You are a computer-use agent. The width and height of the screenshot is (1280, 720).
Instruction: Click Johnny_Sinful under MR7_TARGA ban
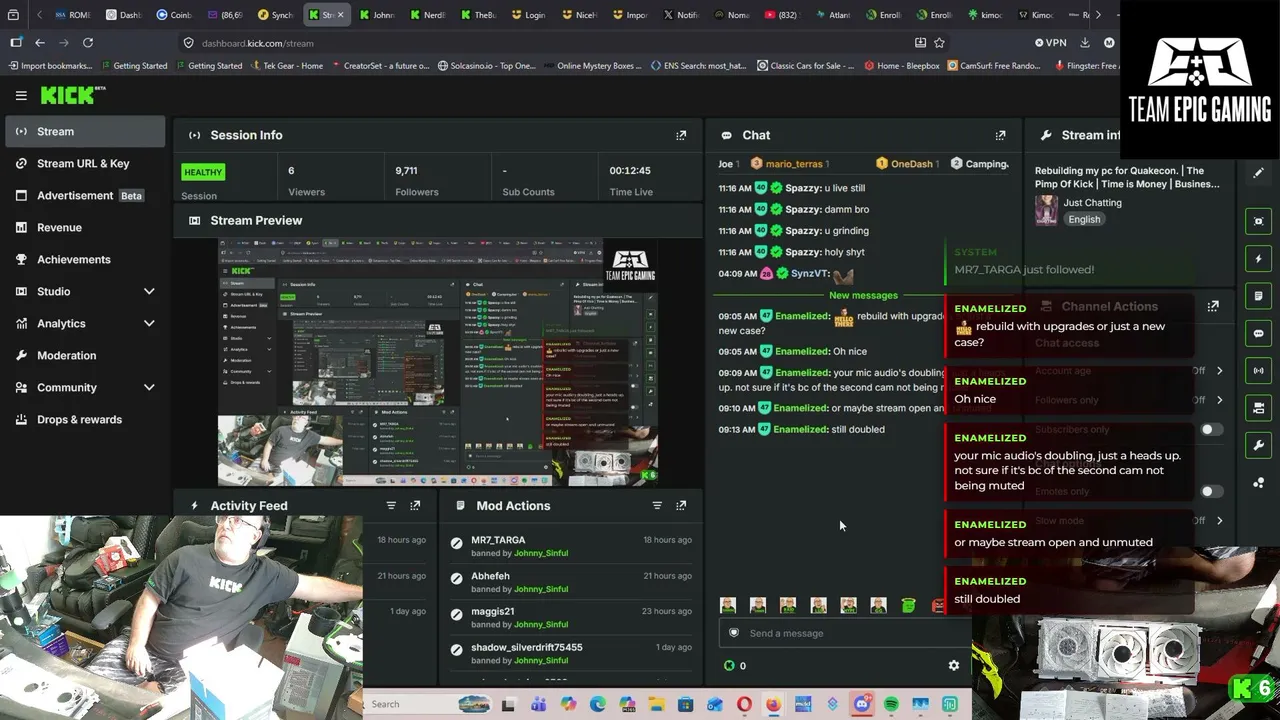pyautogui.click(x=540, y=553)
